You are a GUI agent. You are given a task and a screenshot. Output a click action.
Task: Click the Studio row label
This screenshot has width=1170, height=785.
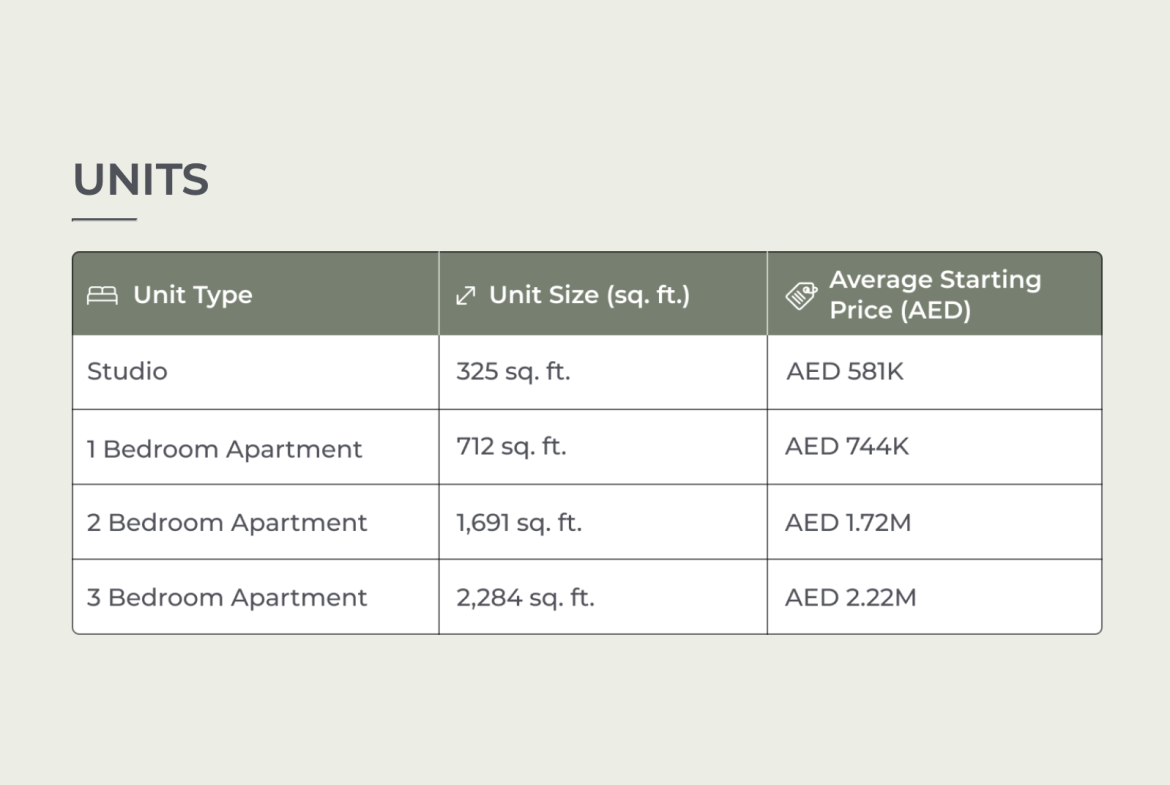click(127, 371)
